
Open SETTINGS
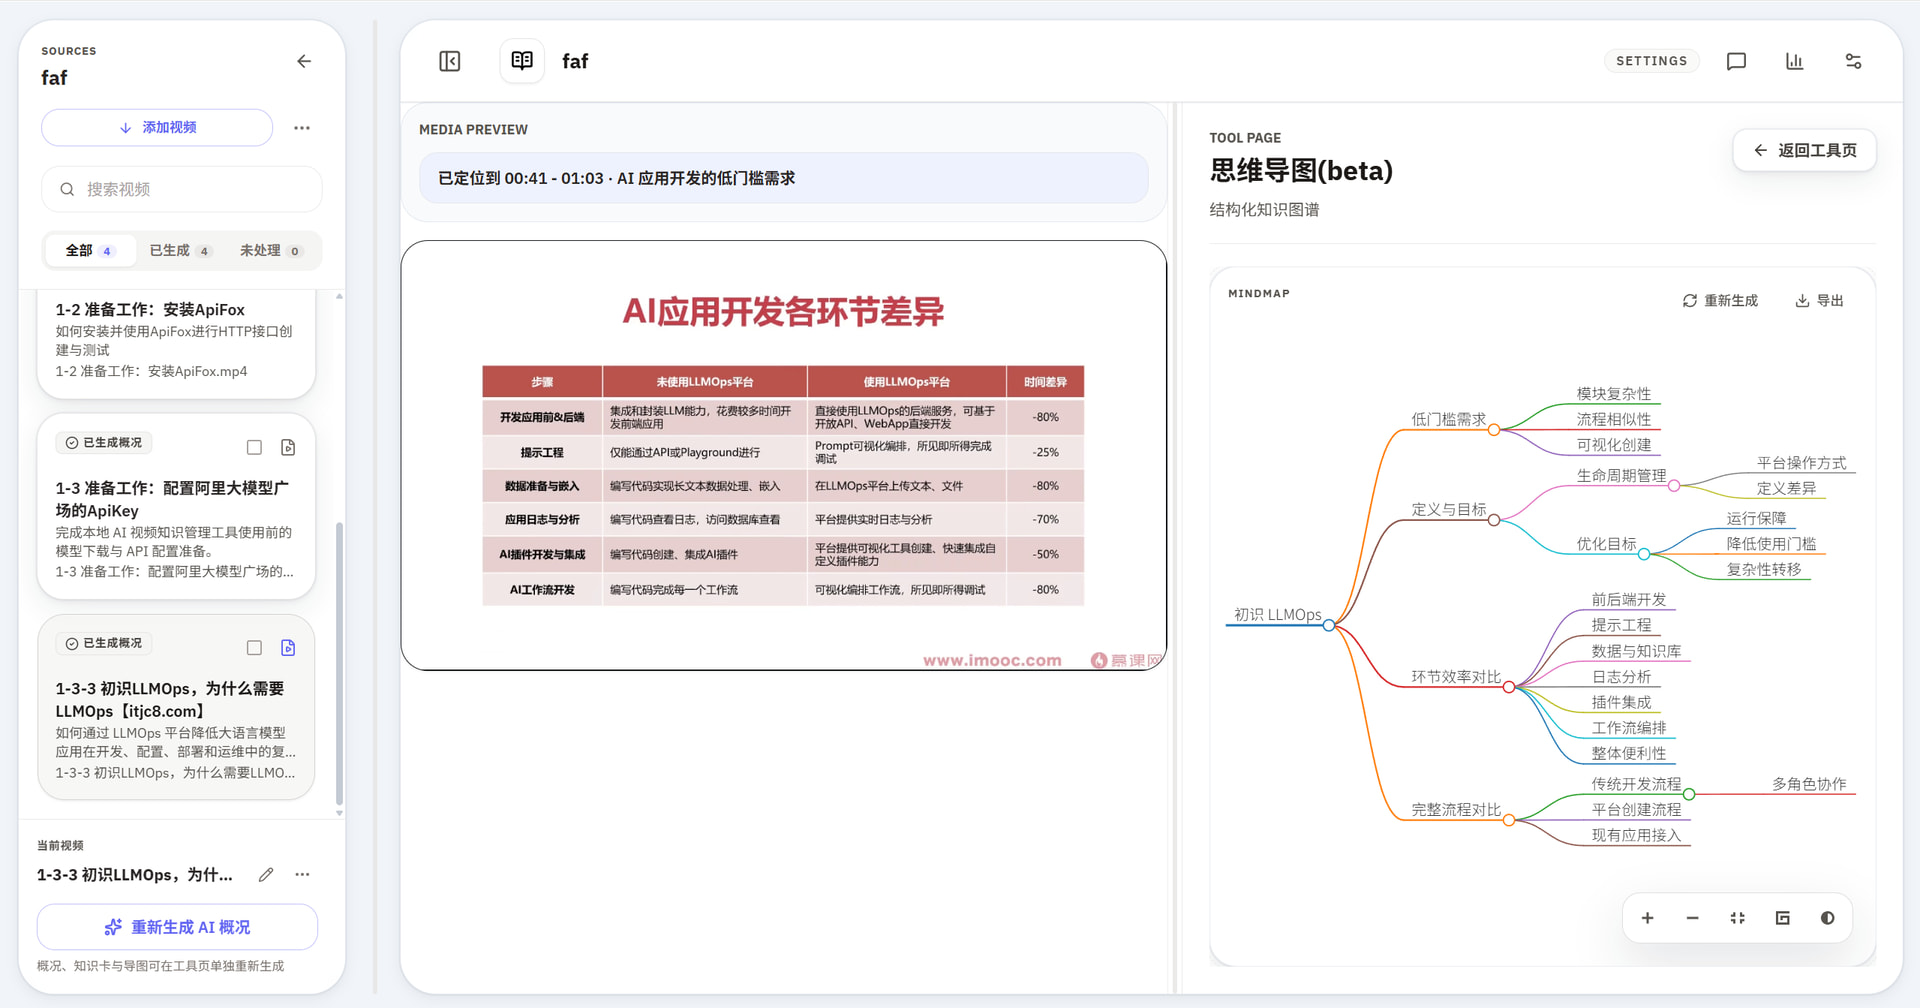(1652, 61)
